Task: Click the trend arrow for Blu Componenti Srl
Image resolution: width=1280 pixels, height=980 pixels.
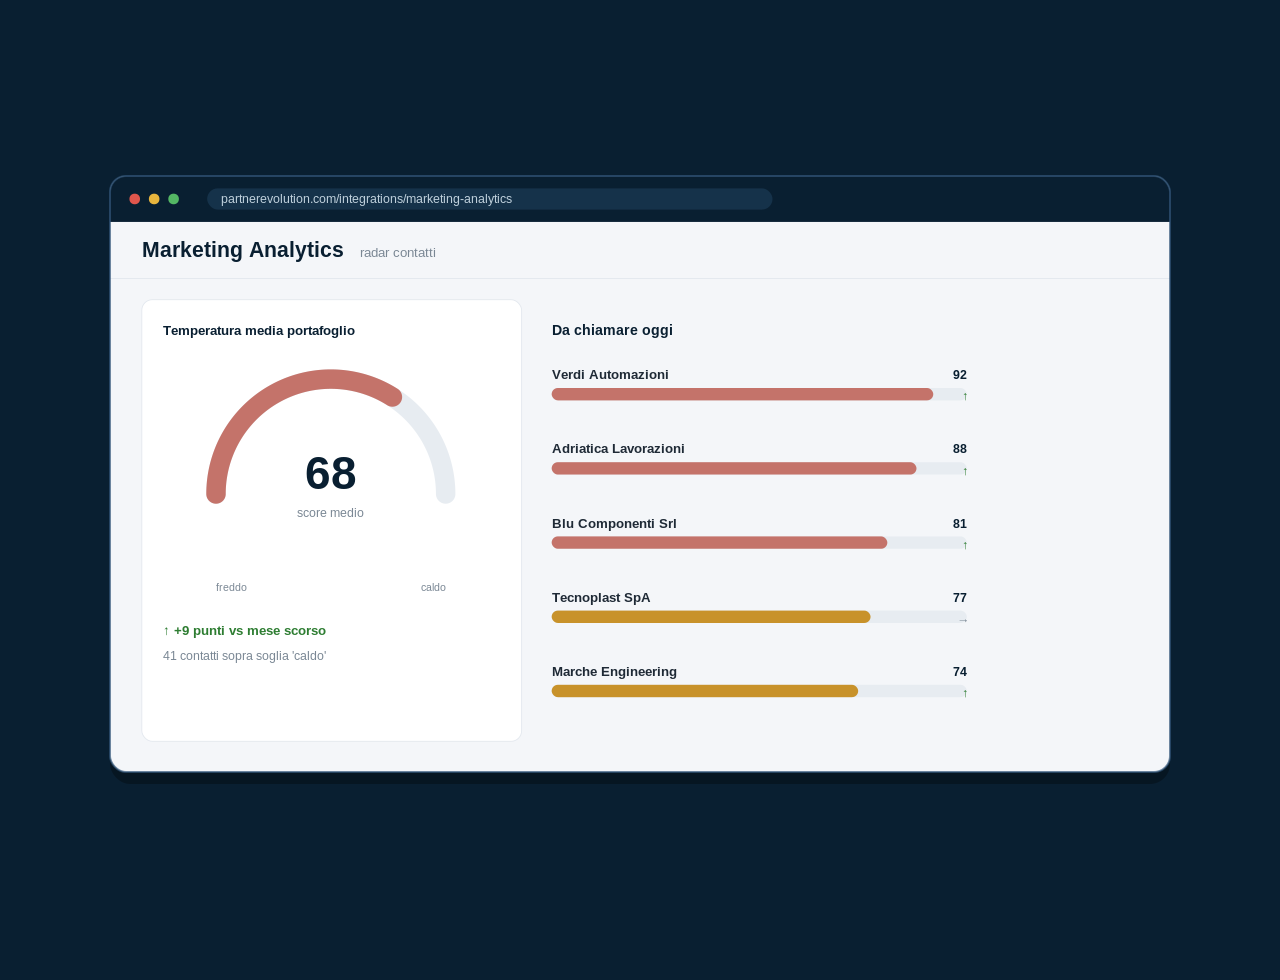Action: (x=965, y=545)
